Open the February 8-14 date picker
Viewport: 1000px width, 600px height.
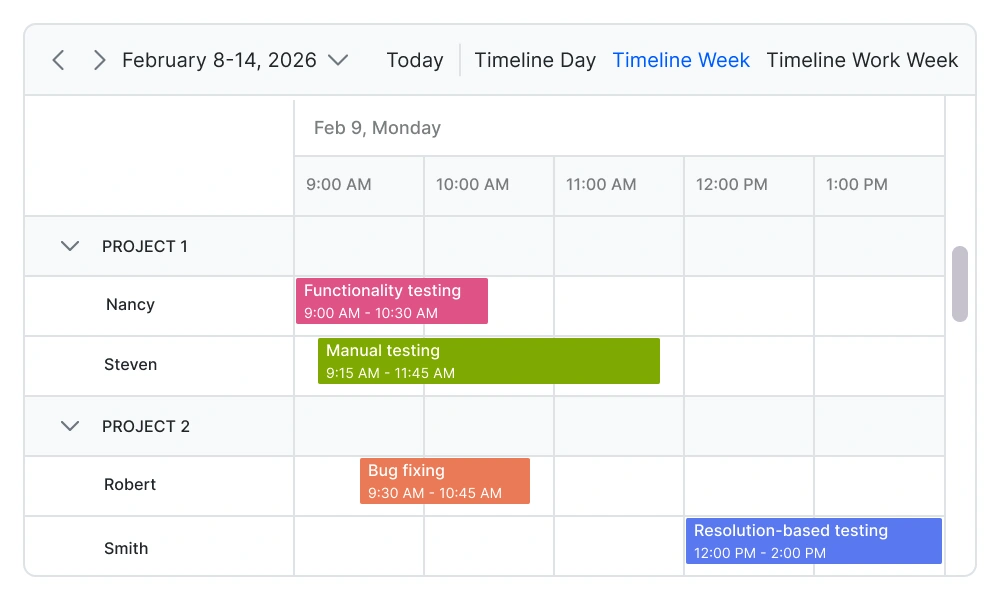pos(338,60)
